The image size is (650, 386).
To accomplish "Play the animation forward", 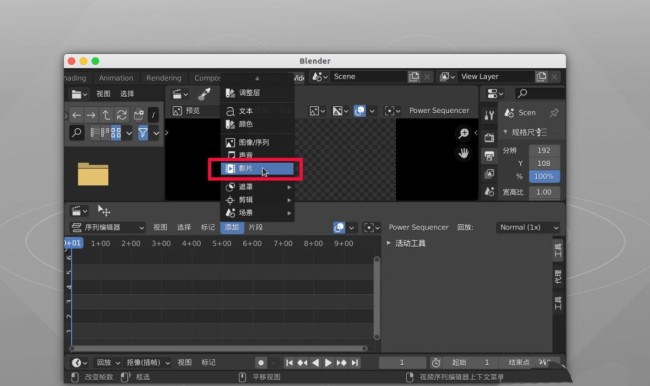I will coord(328,363).
